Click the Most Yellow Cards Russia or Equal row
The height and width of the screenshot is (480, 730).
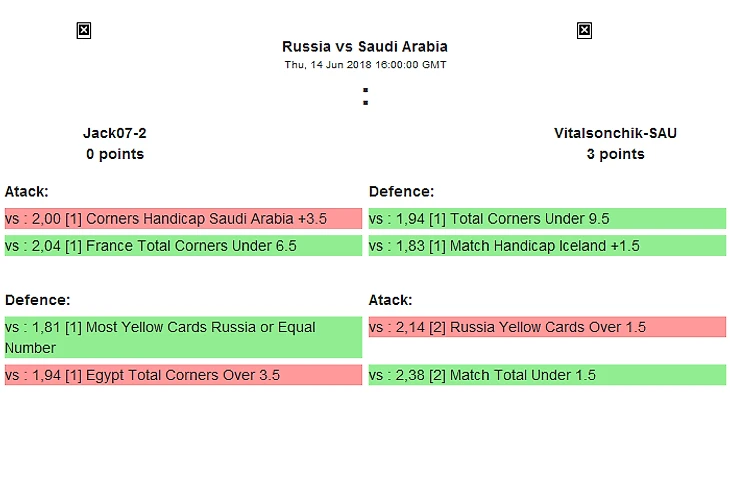click(183, 337)
